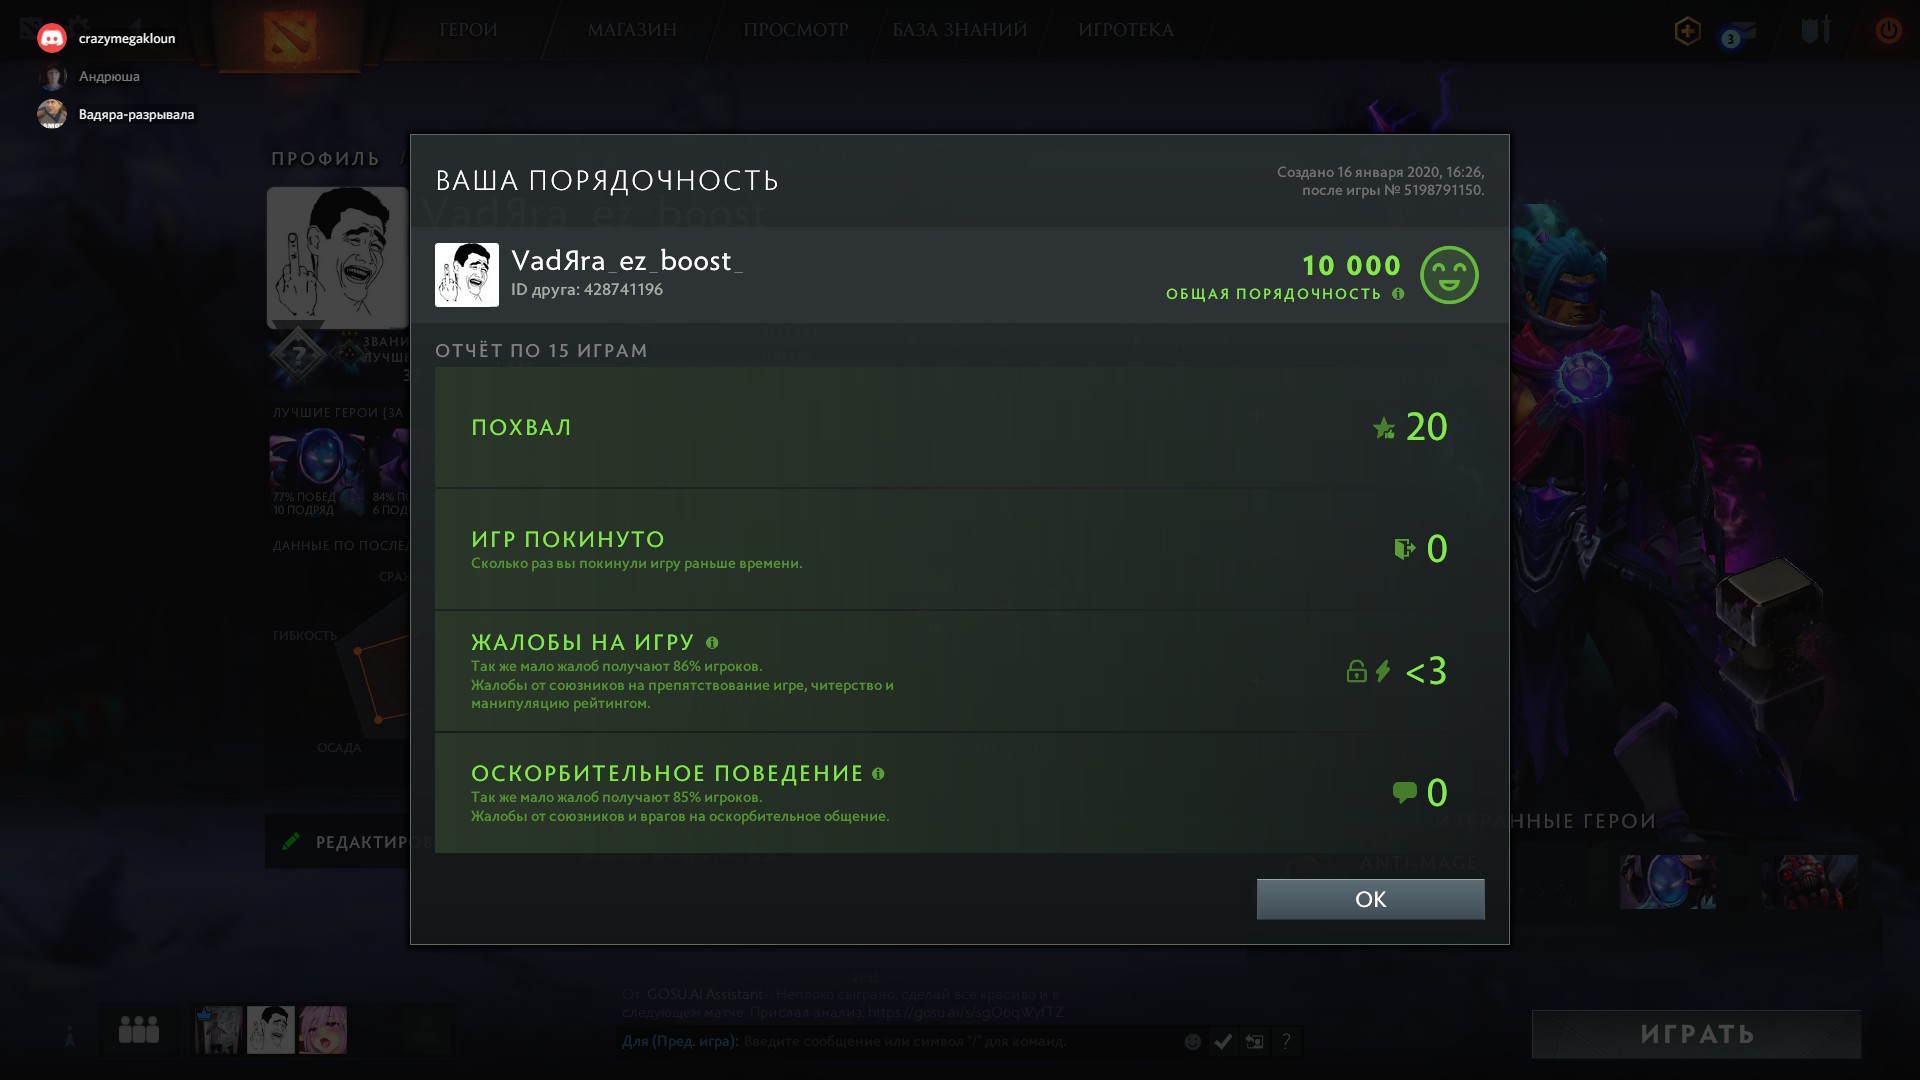The width and height of the screenshot is (1920, 1080).
Task: Confirm the dialog with OK button
Action: click(1370, 899)
